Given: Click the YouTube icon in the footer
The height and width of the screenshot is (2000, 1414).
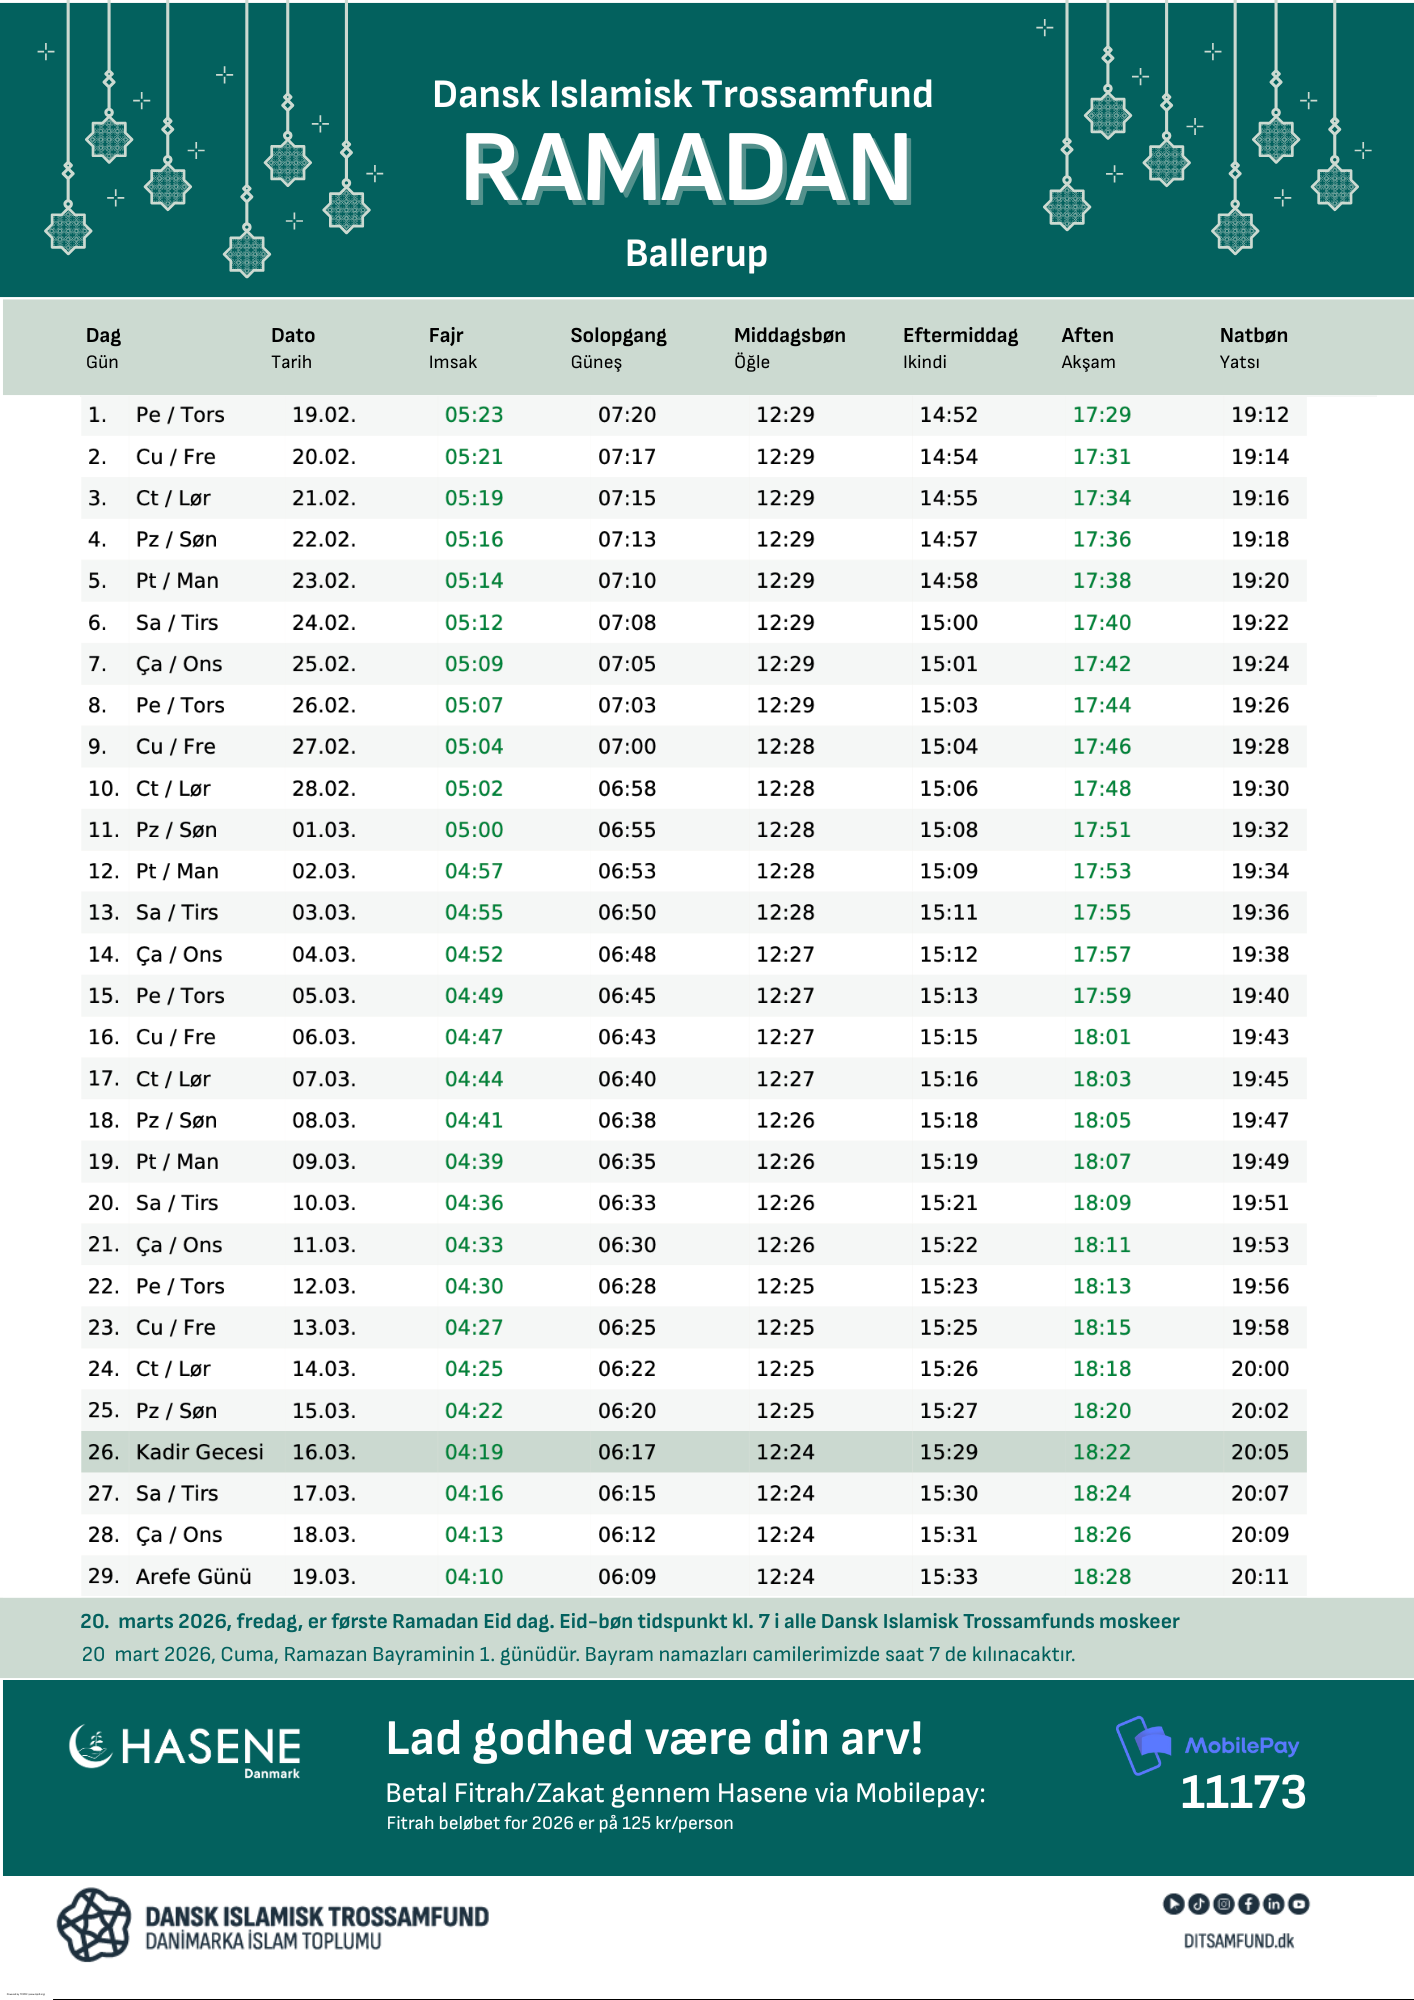Looking at the screenshot, I should coord(1298,1904).
